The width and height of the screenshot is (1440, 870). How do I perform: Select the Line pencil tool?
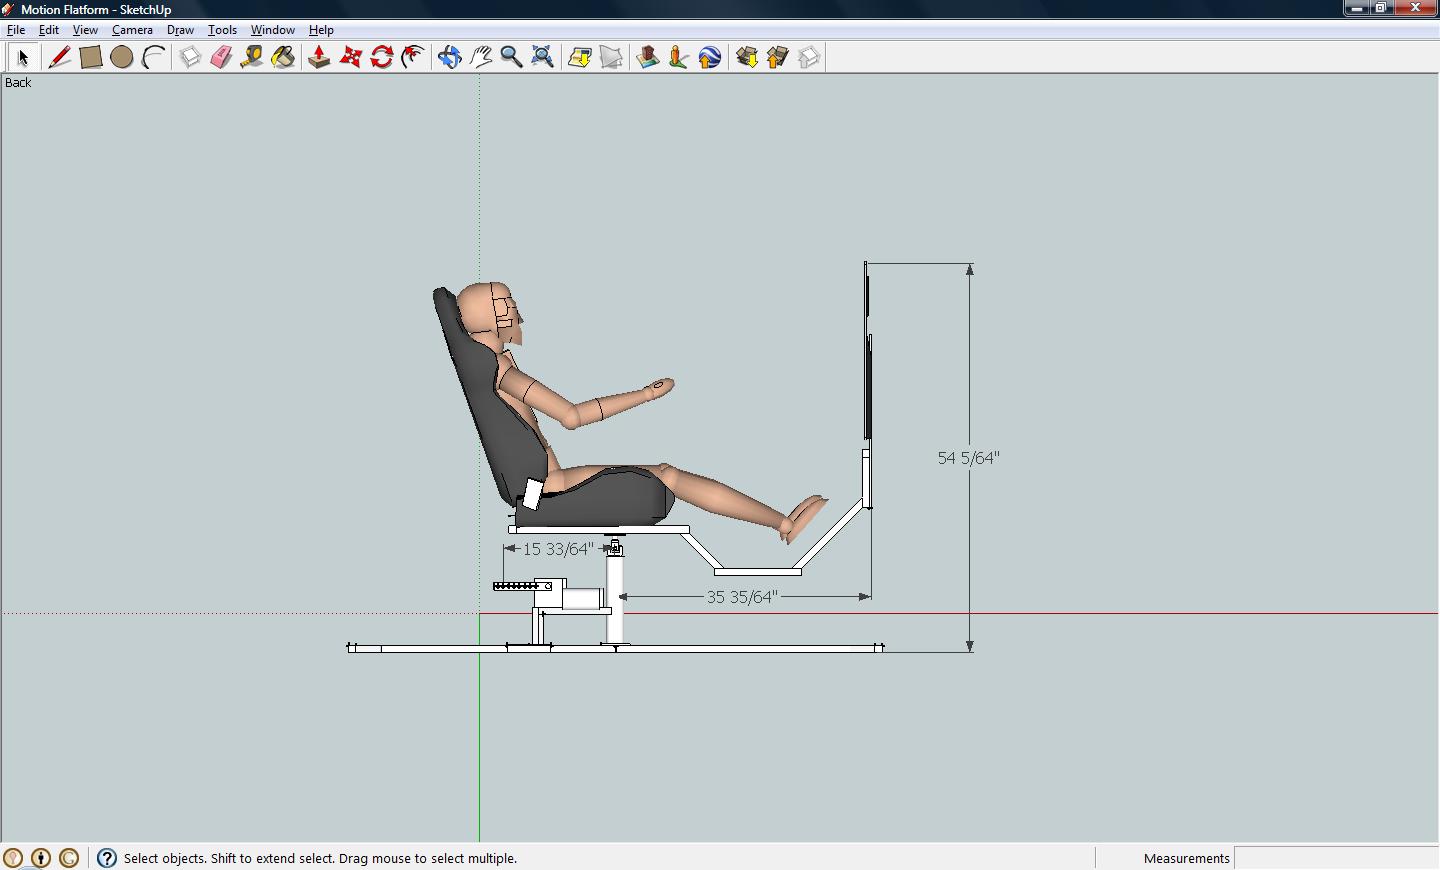coord(59,57)
